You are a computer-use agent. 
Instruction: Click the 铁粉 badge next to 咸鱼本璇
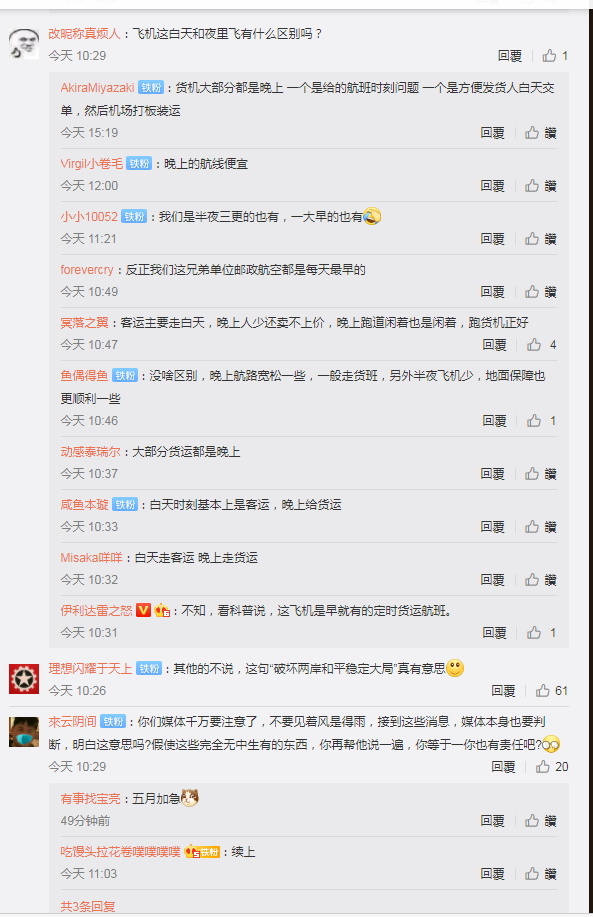point(125,505)
